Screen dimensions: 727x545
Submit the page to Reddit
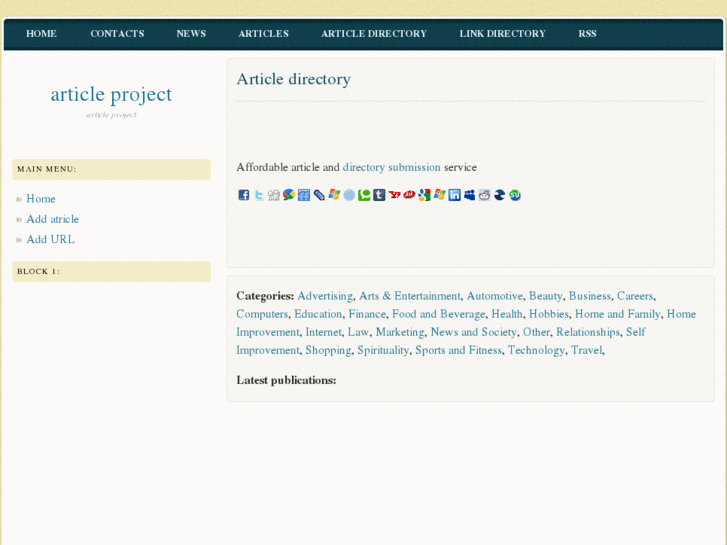[485, 195]
